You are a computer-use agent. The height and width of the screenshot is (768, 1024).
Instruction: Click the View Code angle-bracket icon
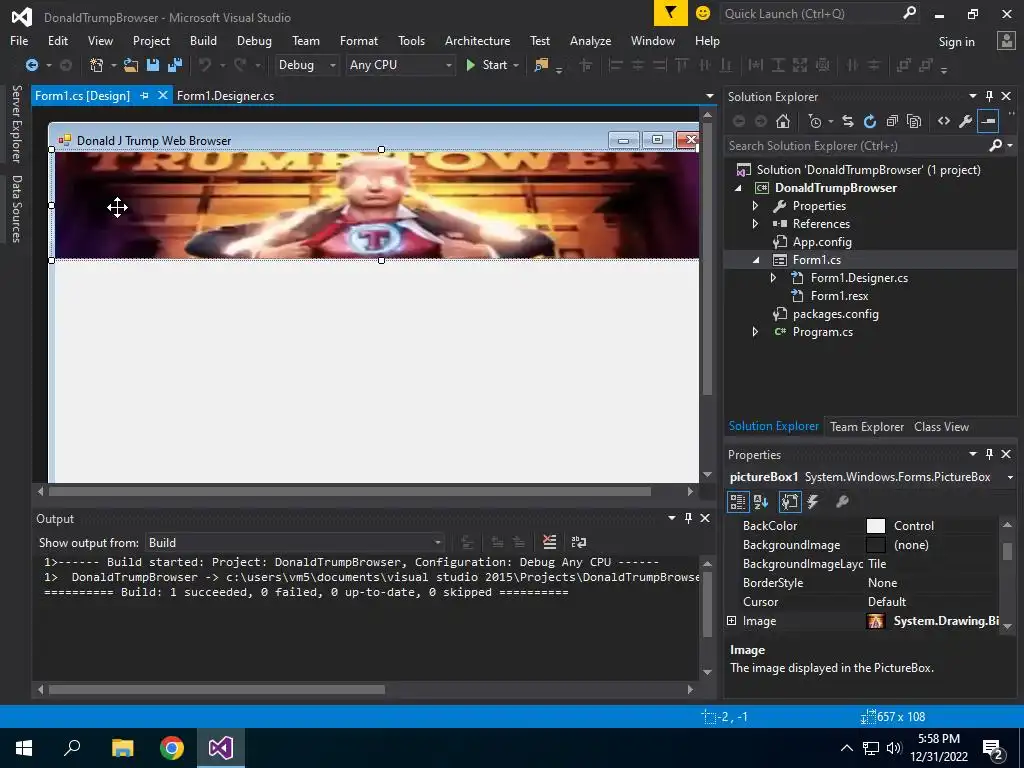(944, 121)
